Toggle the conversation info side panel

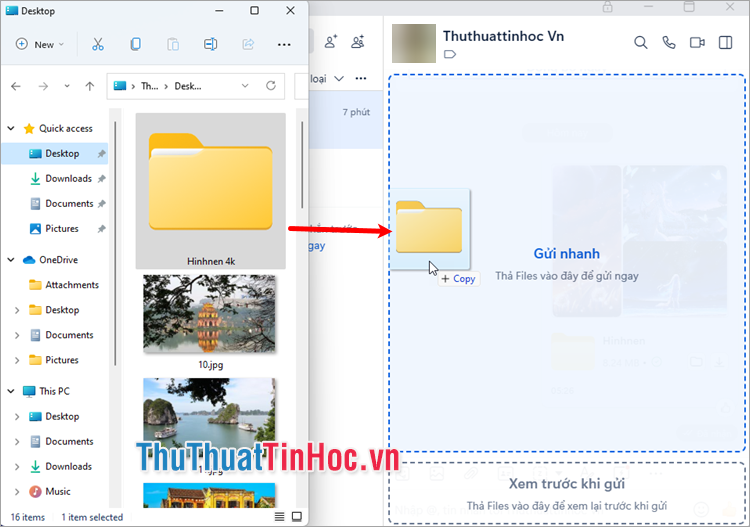(725, 43)
